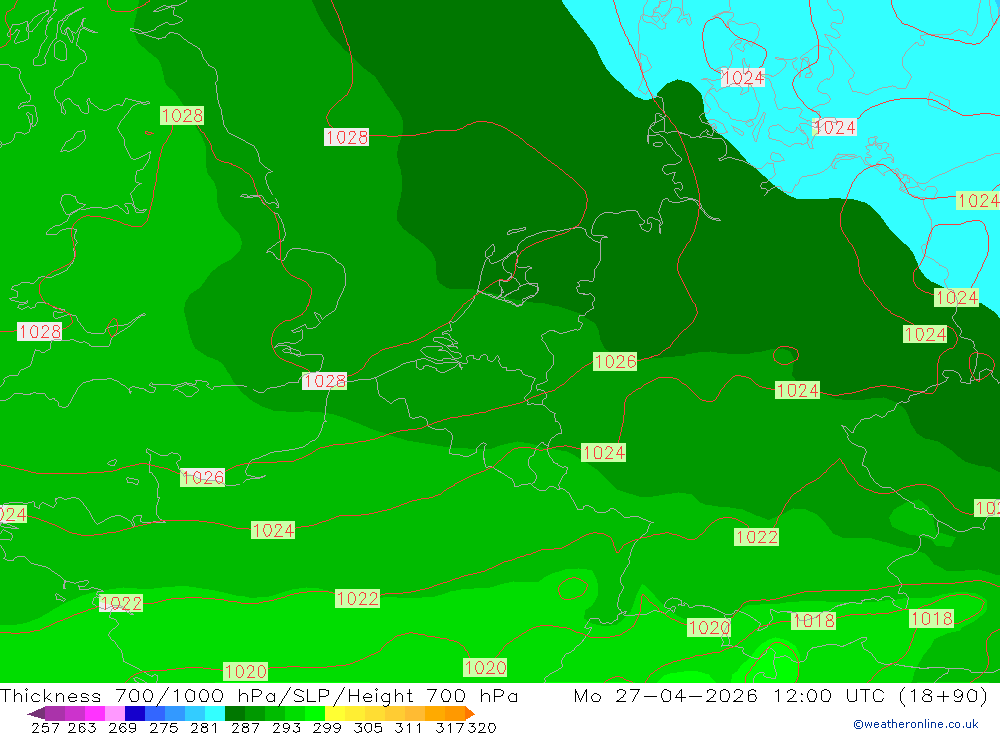The height and width of the screenshot is (733, 1000).
Task: Click the legend value '293'
Action: [x=286, y=727]
